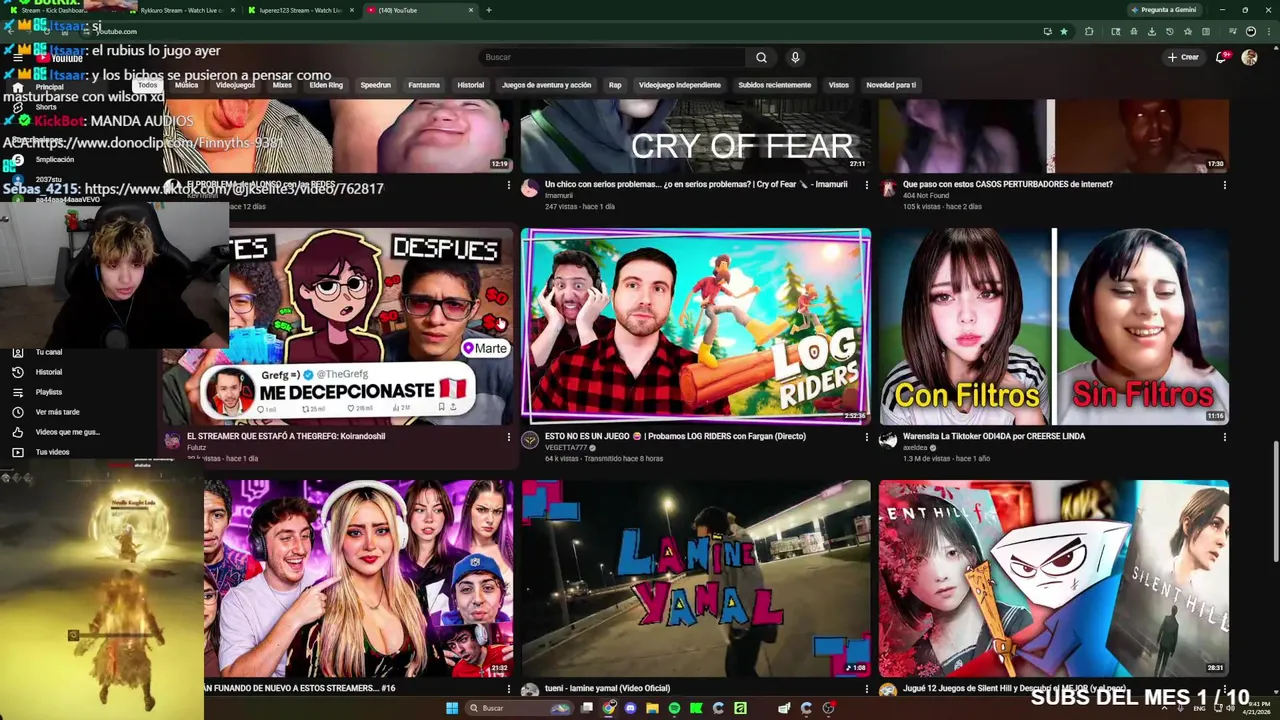Open the browser history clock icon
Viewport: 1280px width, 720px height.
(1170, 31)
